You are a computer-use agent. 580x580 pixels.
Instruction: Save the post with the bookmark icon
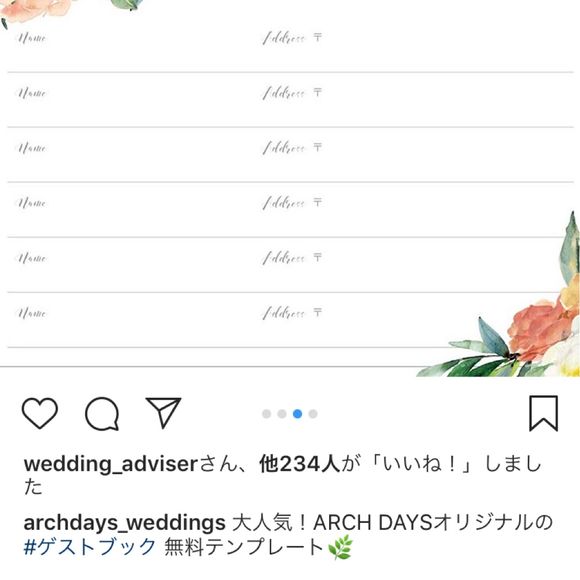pyautogui.click(x=543, y=413)
